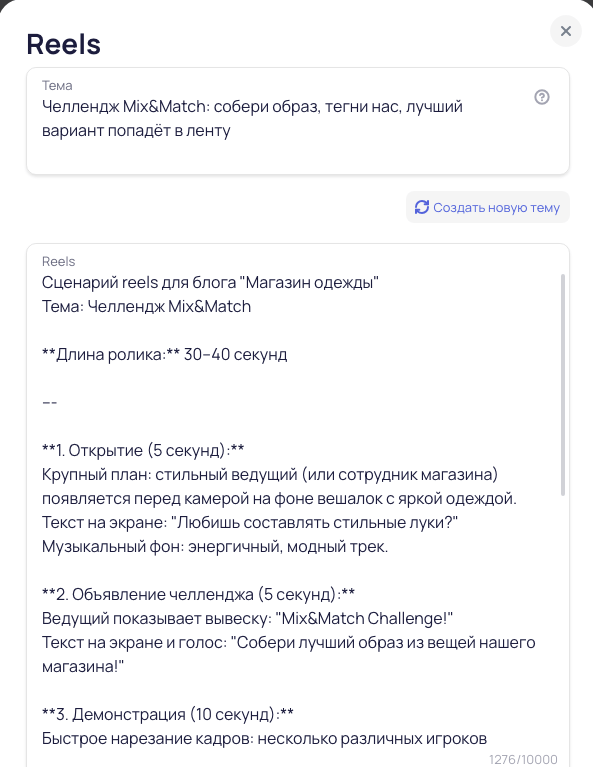Open the question mark help for Тема
The image size is (593, 767).
coord(542,97)
